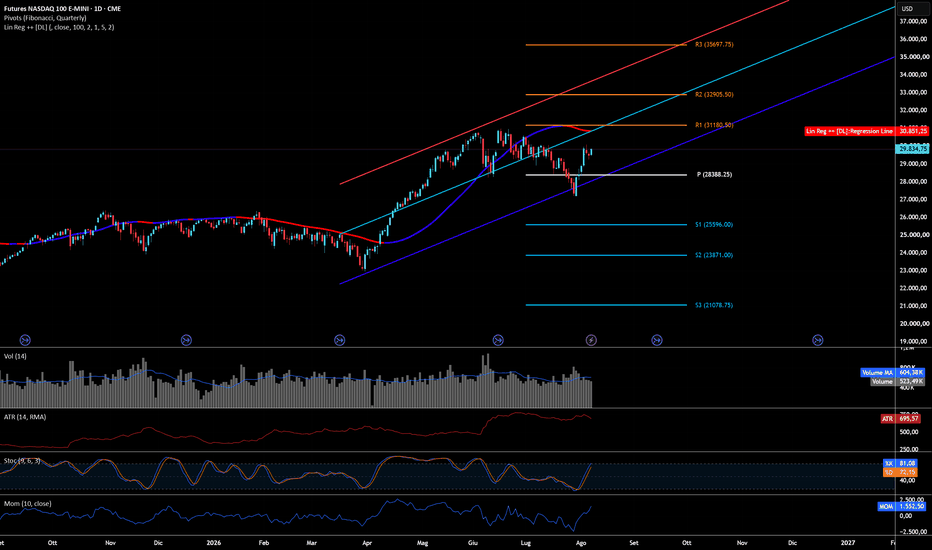
Task: Click the R1 (31180.50) pivot label
Action: [x=714, y=125]
